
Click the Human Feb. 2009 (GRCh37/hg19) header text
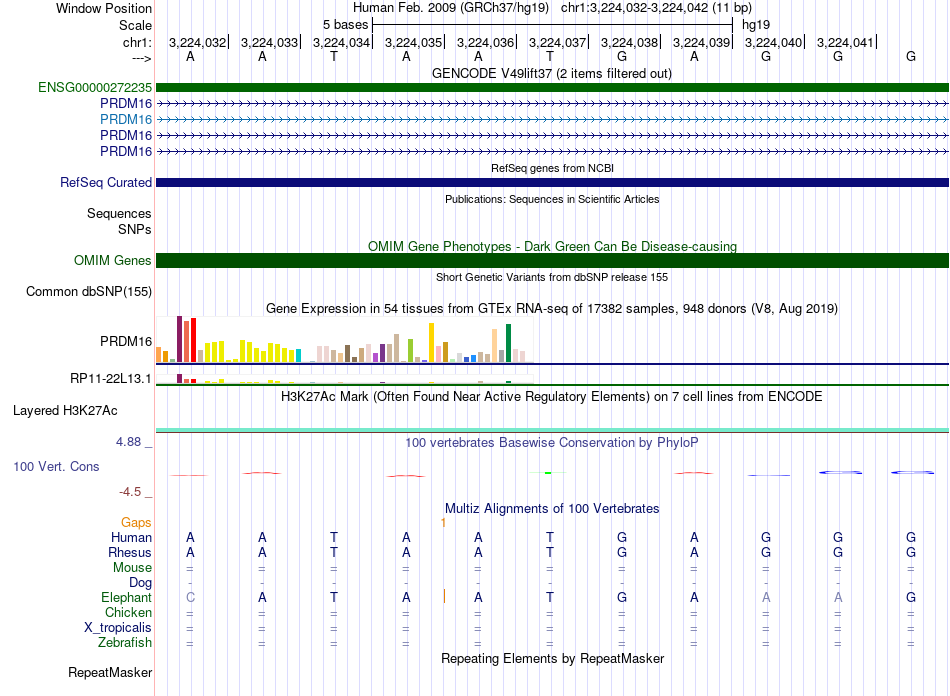(x=451, y=8)
